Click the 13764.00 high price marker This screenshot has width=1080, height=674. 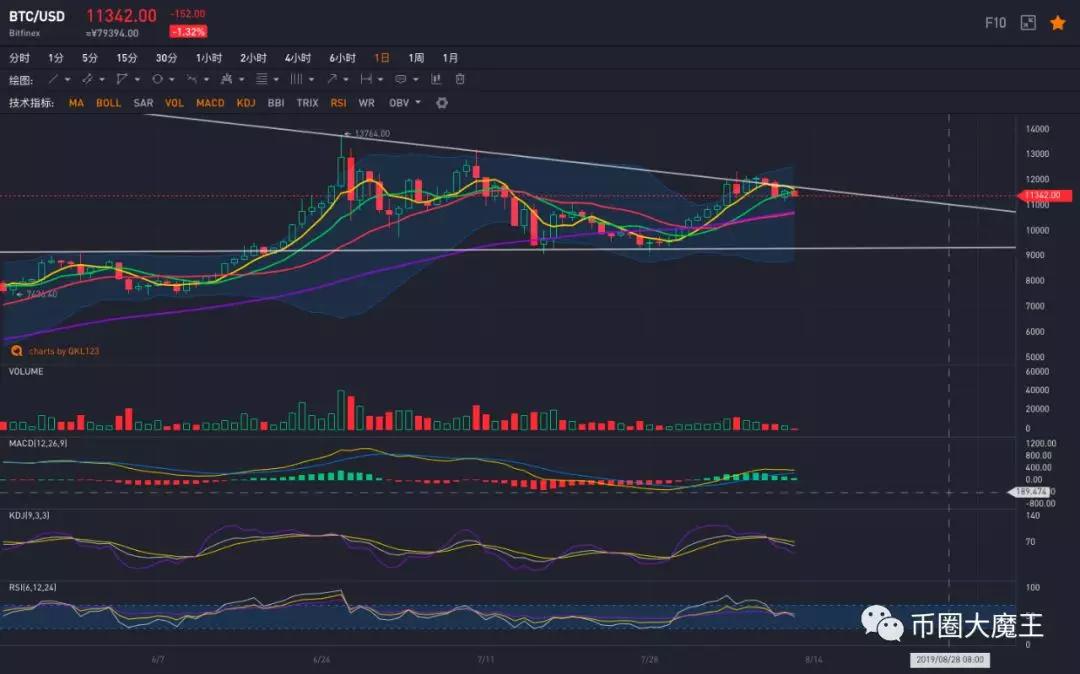(x=367, y=134)
